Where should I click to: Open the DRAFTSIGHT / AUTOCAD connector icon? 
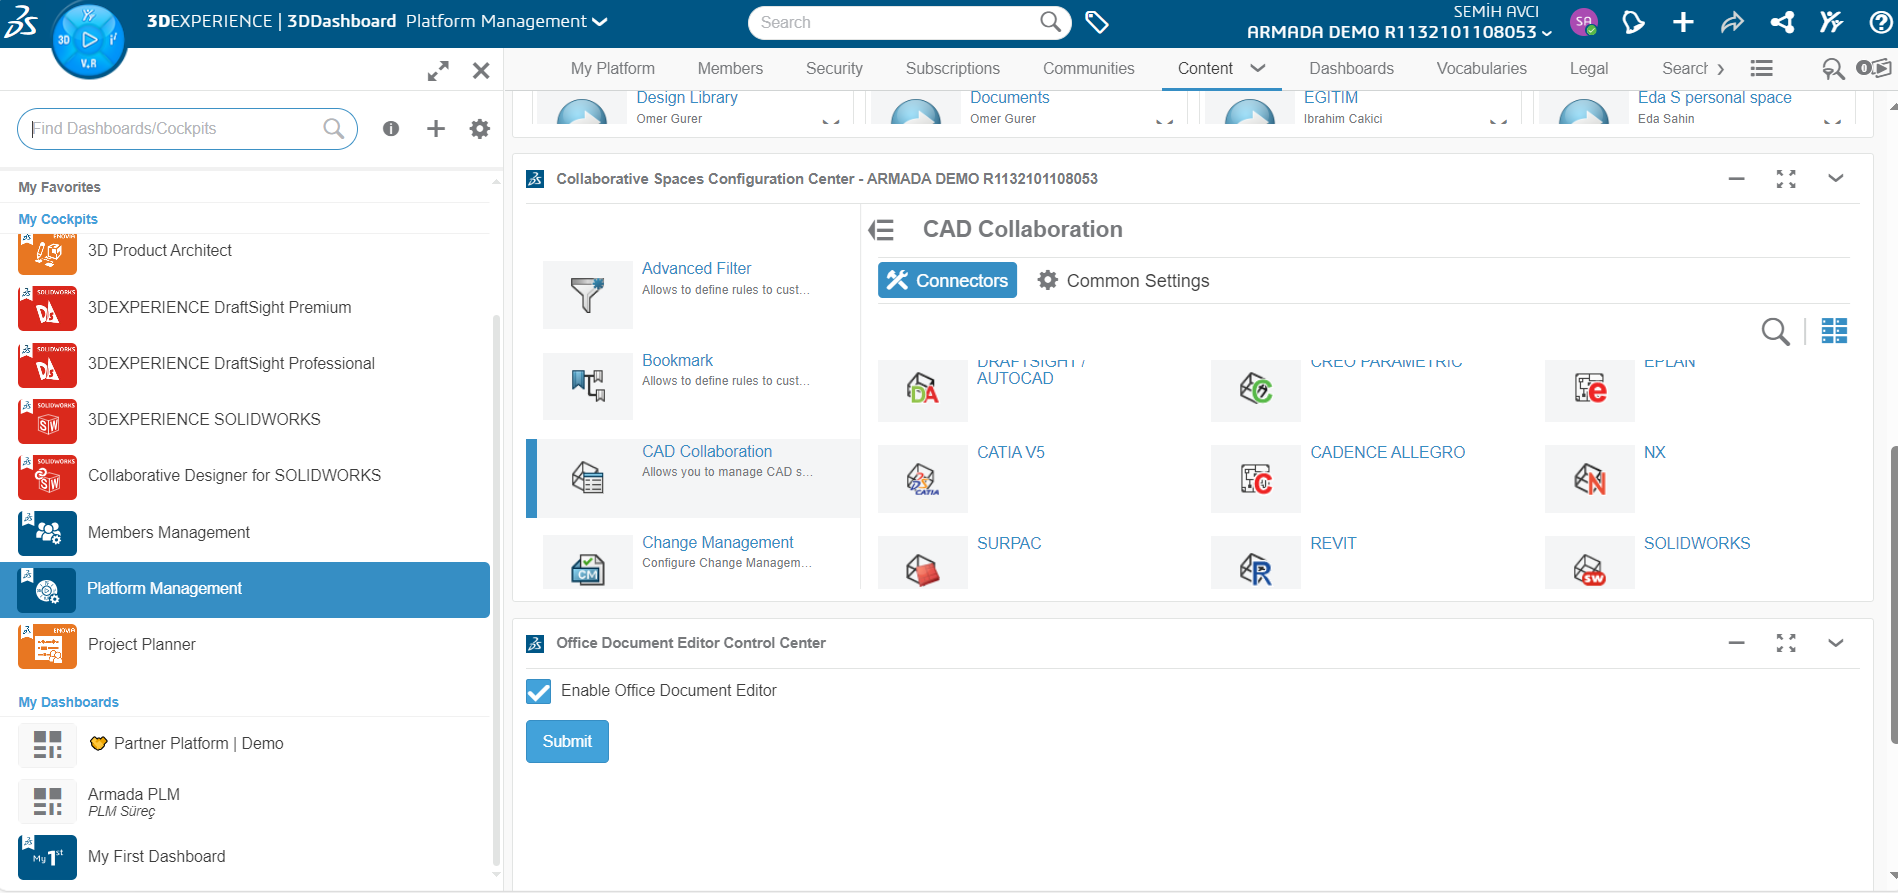coord(922,390)
